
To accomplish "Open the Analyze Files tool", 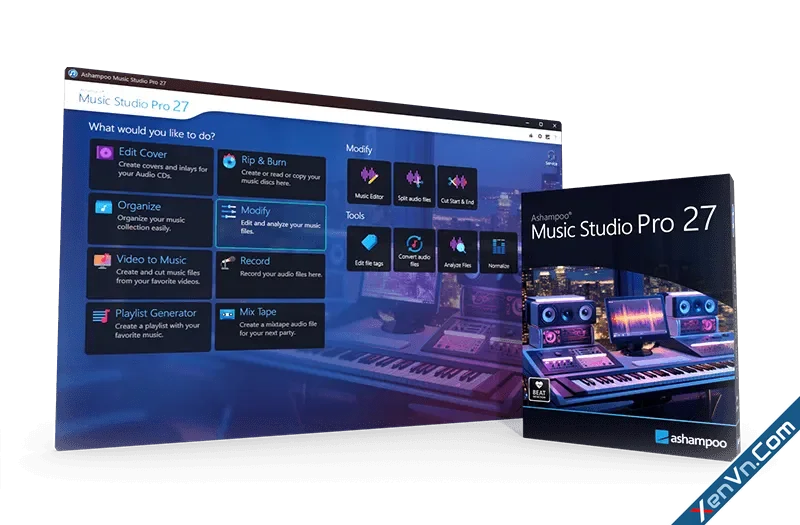I will pyautogui.click(x=458, y=251).
